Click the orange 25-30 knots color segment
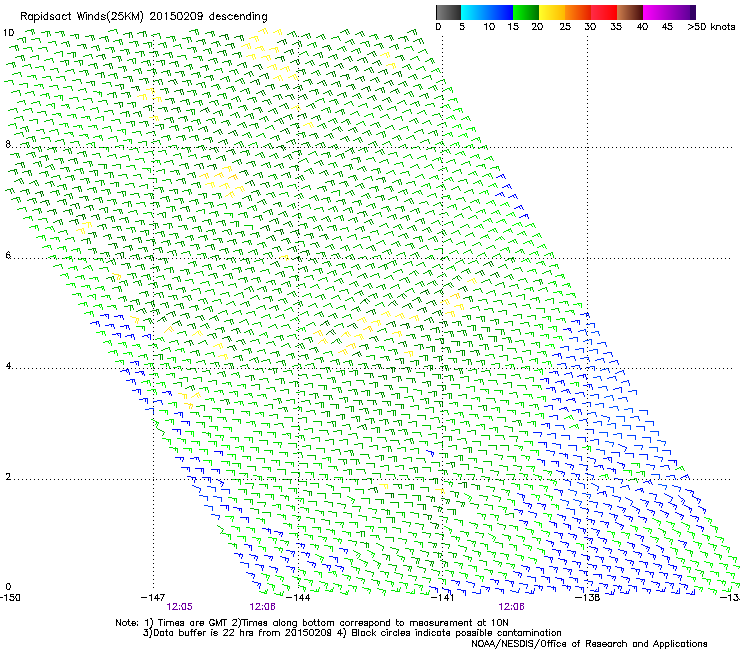Image resolution: width=740 pixels, height=650 pixels. [578, 12]
